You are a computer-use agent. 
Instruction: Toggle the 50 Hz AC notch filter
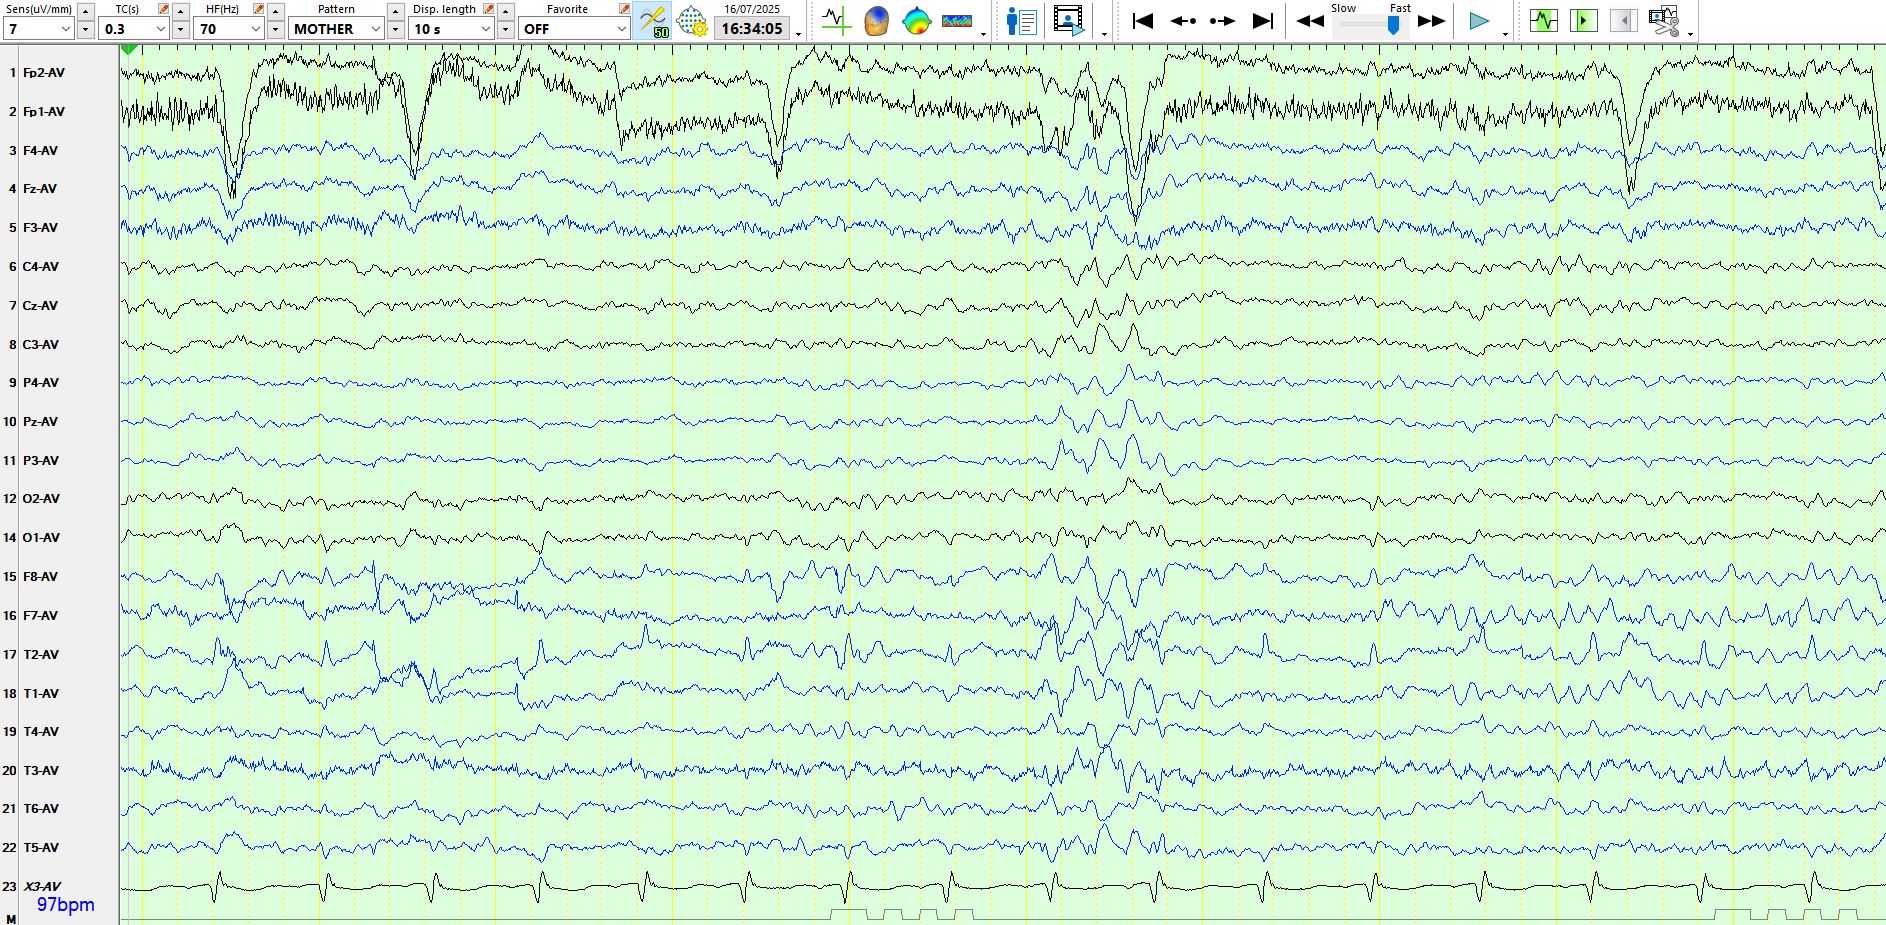tap(653, 20)
